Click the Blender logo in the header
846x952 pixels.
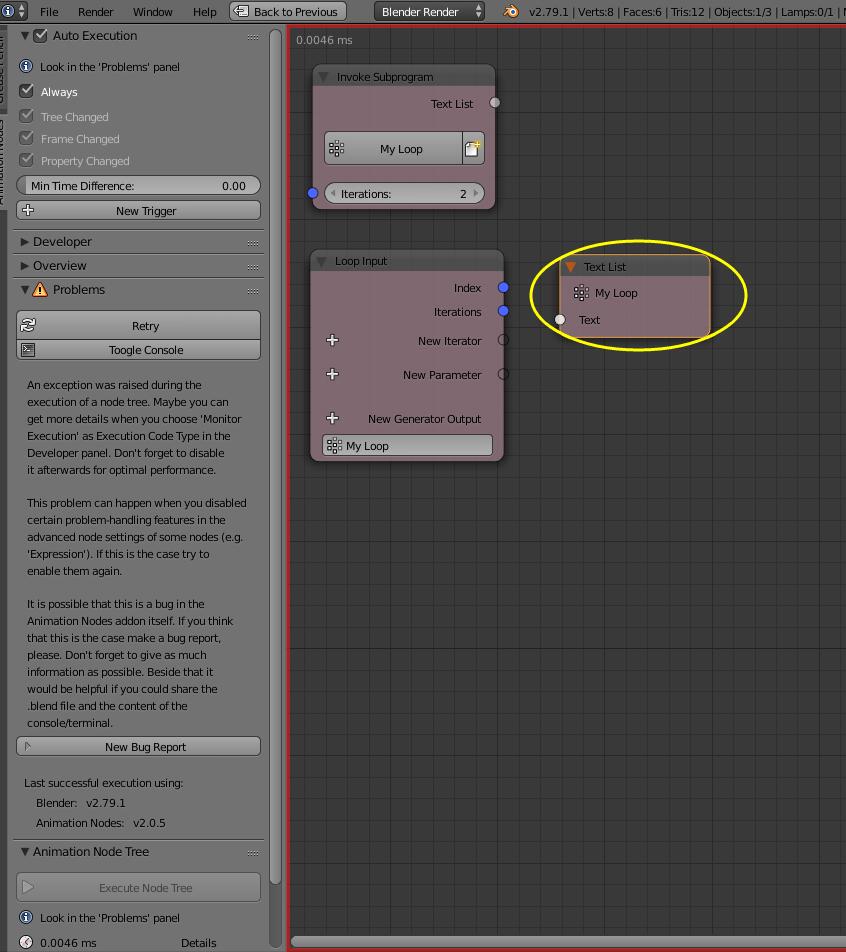(x=9, y=12)
